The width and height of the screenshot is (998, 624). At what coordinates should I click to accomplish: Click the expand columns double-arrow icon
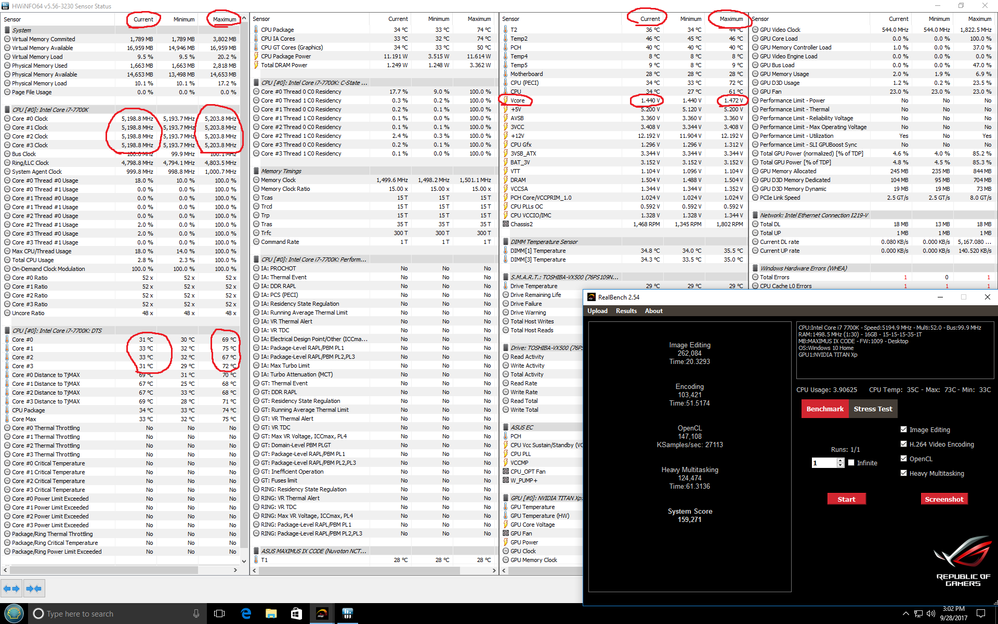[x=13, y=588]
